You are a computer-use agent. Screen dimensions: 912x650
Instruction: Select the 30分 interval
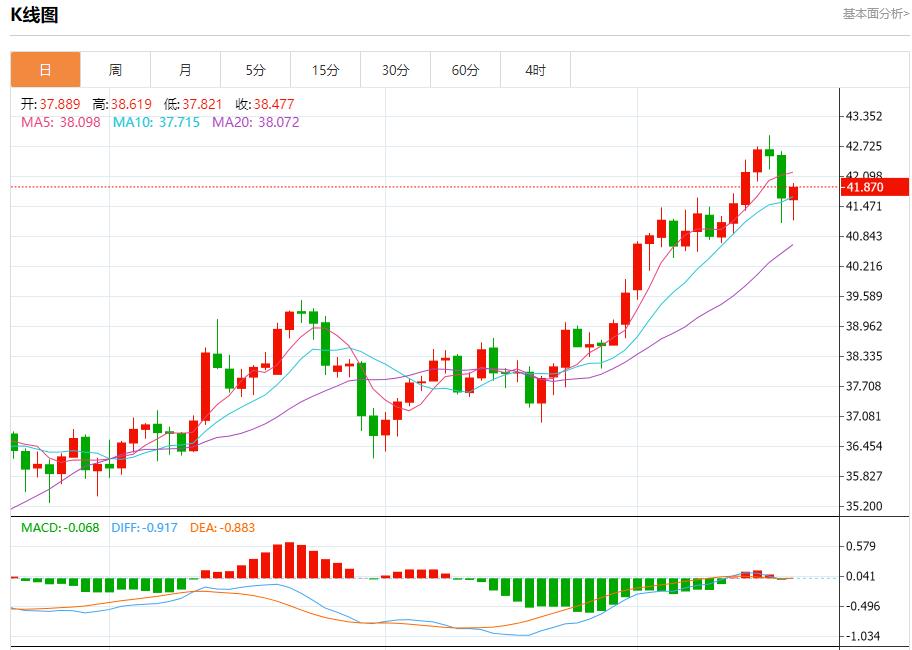(394, 70)
